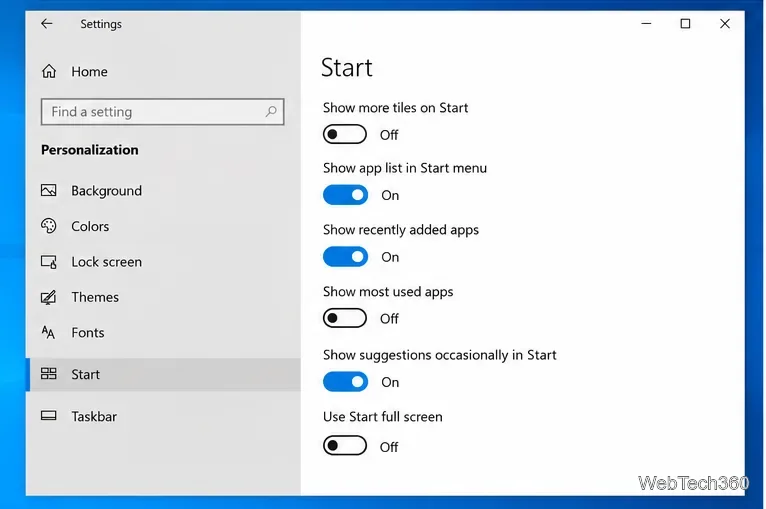The image size is (766, 509).
Task: Minimize the Settings window
Action: tap(646, 23)
